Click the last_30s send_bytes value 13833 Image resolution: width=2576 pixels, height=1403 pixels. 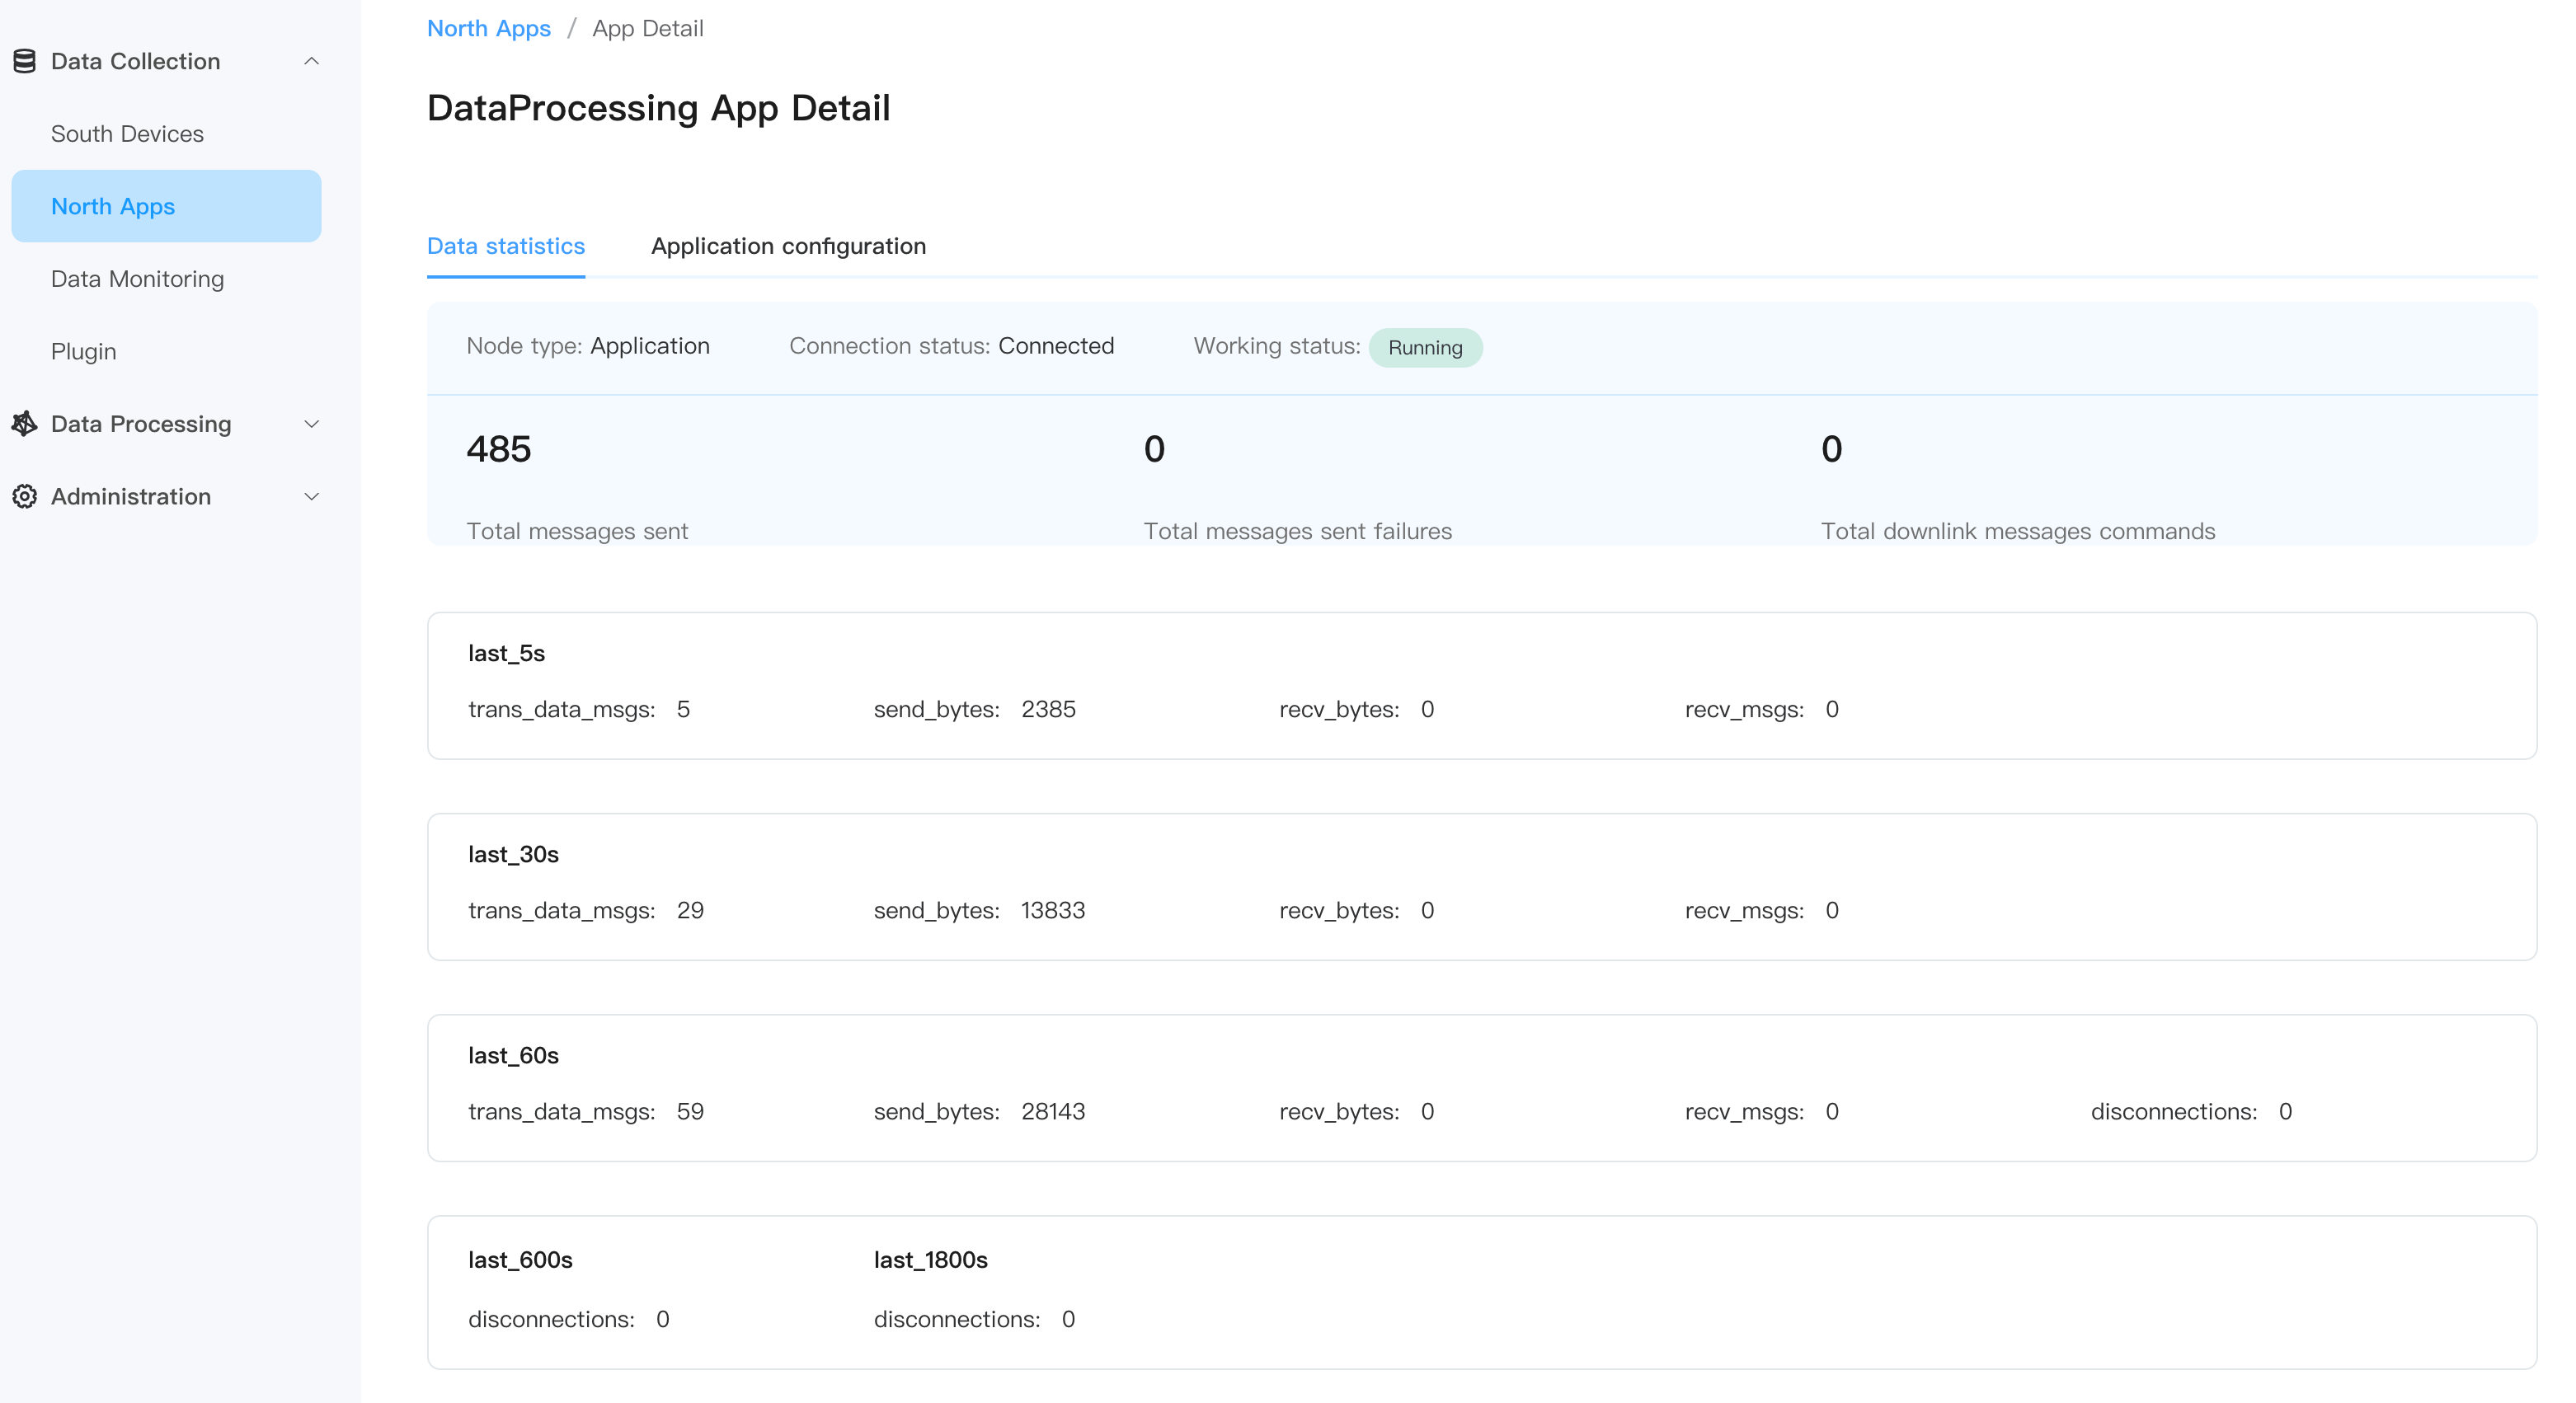[1052, 910]
